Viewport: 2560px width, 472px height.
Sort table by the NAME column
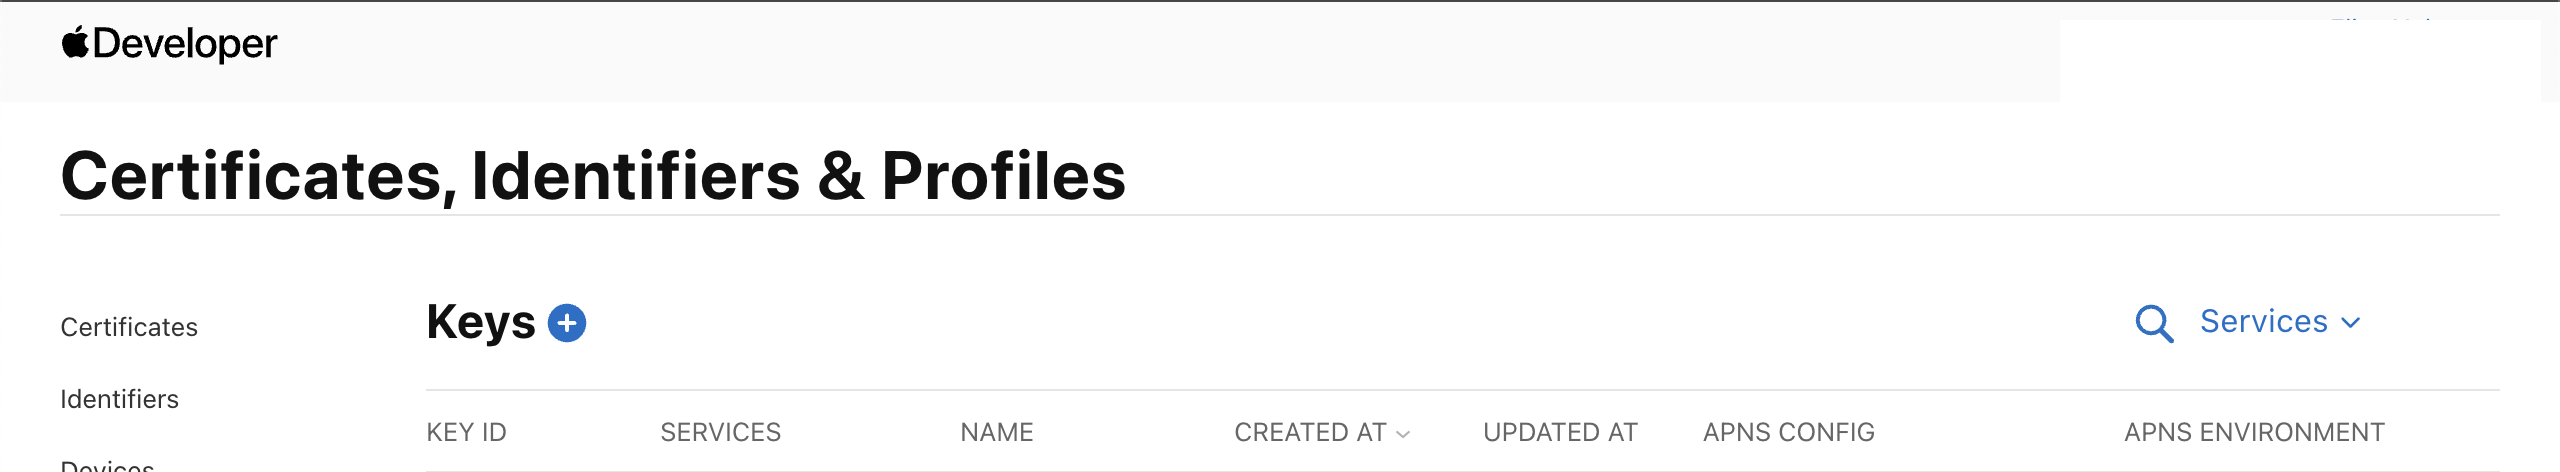[996, 432]
